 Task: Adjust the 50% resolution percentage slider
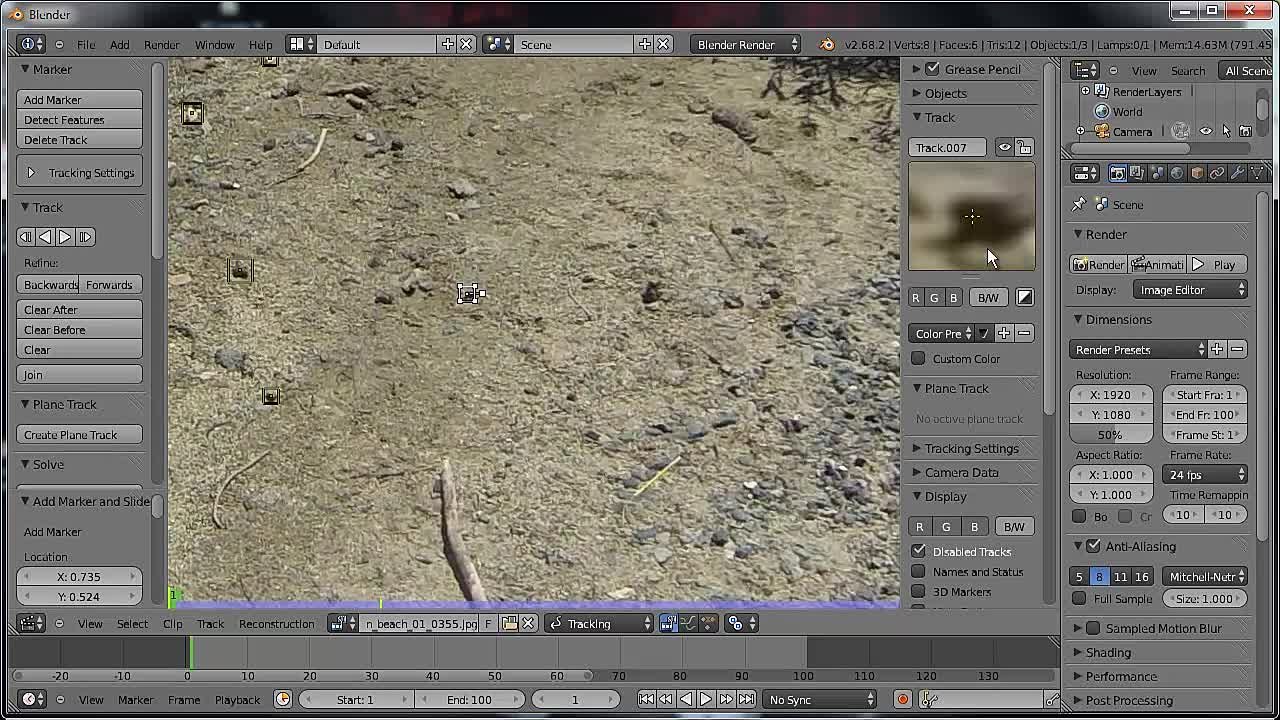1110,434
